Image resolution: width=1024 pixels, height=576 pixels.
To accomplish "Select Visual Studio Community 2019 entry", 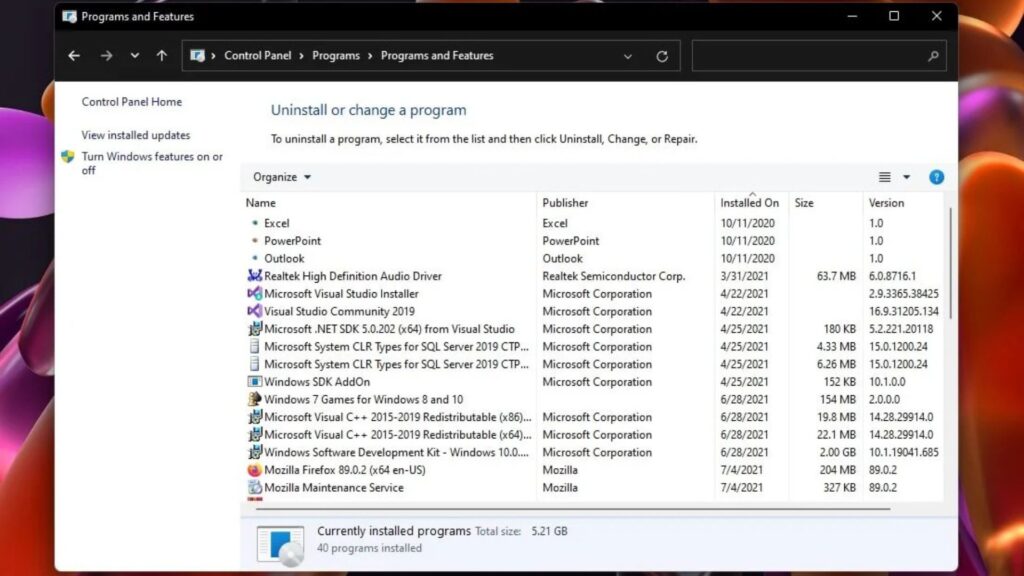I will [339, 312].
